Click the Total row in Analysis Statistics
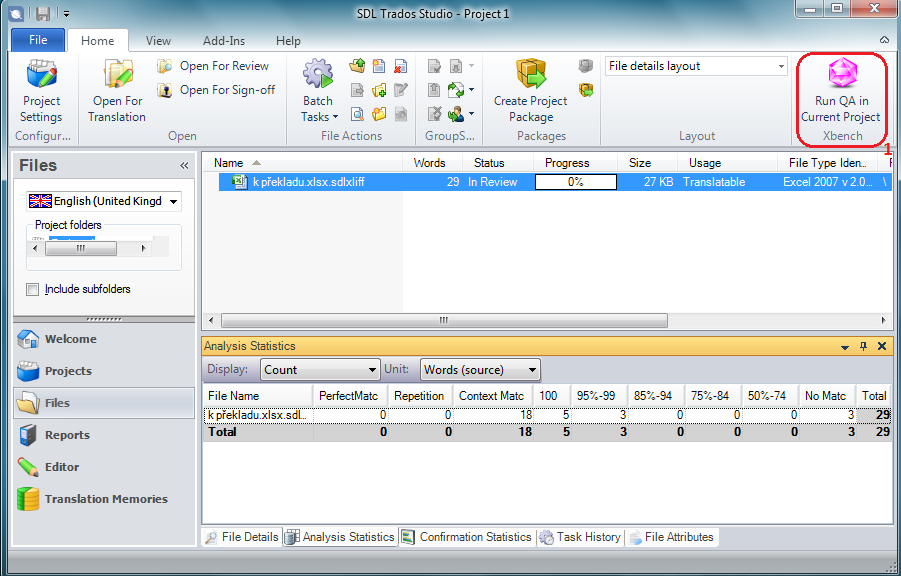This screenshot has height=576, width=901. [x=547, y=432]
